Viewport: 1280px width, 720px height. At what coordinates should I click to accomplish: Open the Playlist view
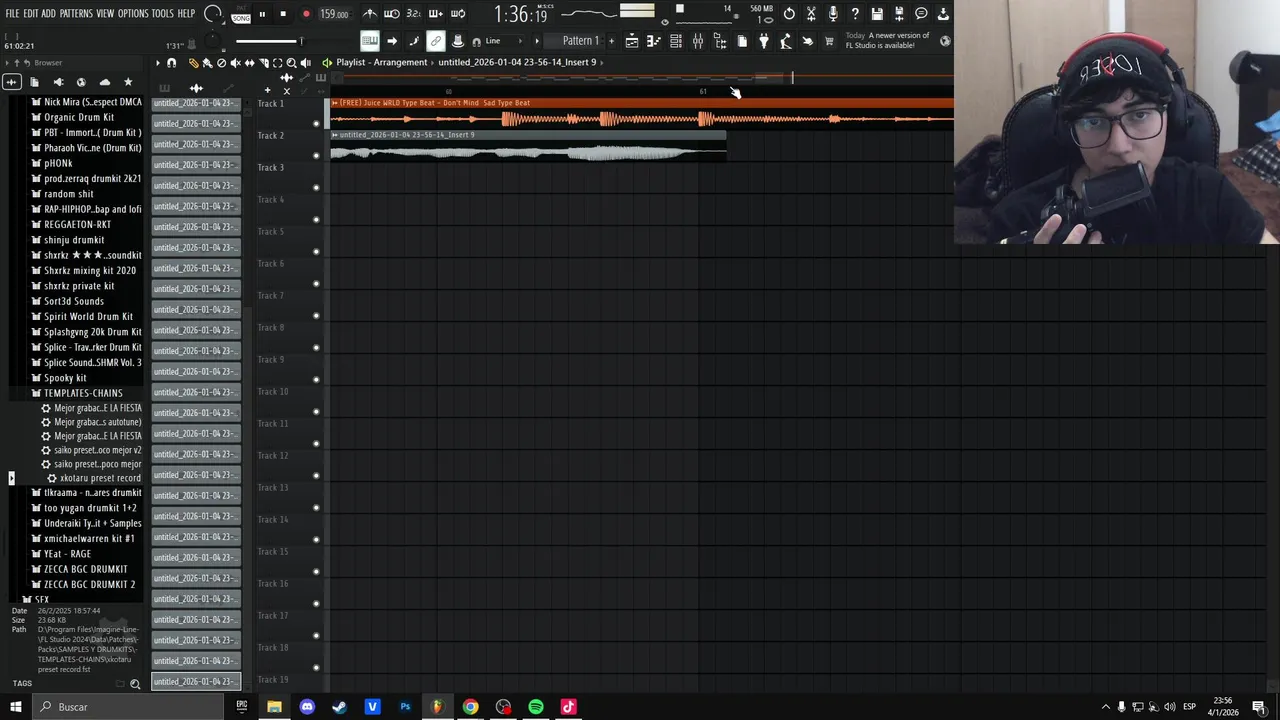tap(632, 41)
